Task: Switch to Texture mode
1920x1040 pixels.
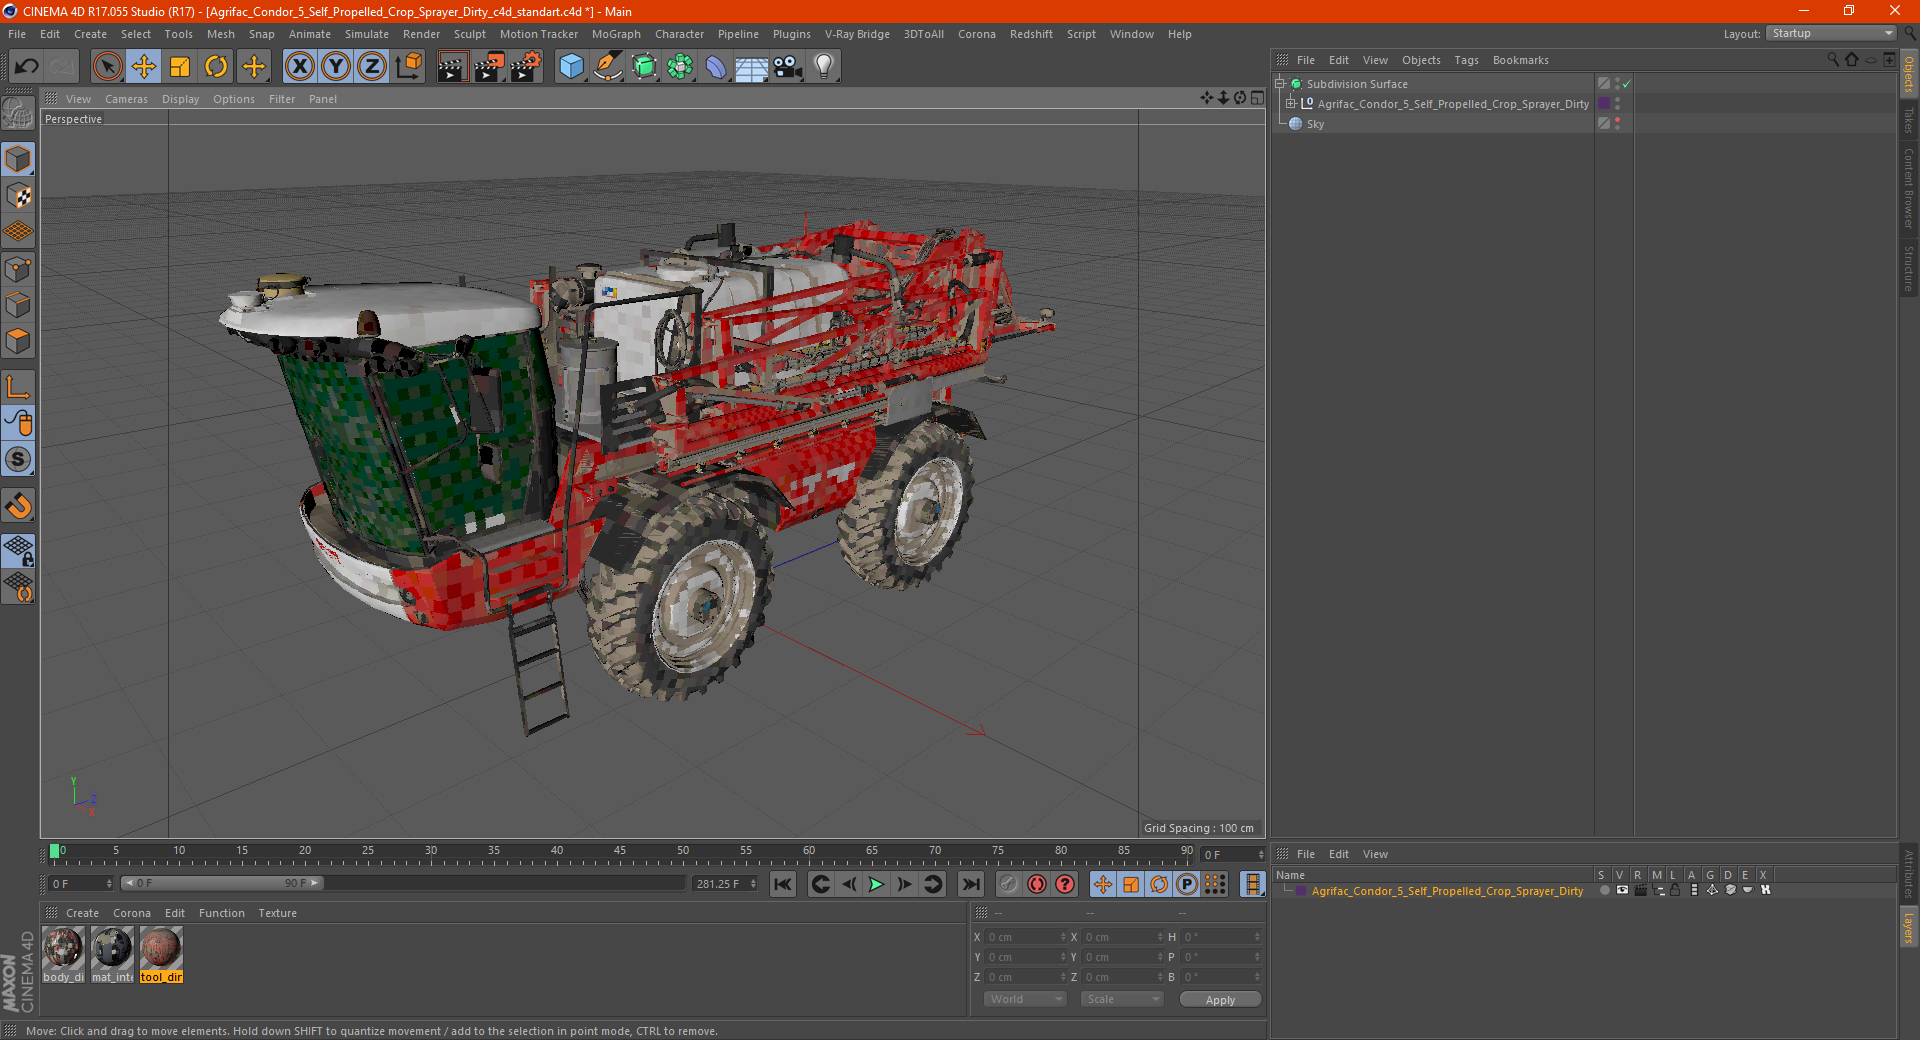Action: 18,196
